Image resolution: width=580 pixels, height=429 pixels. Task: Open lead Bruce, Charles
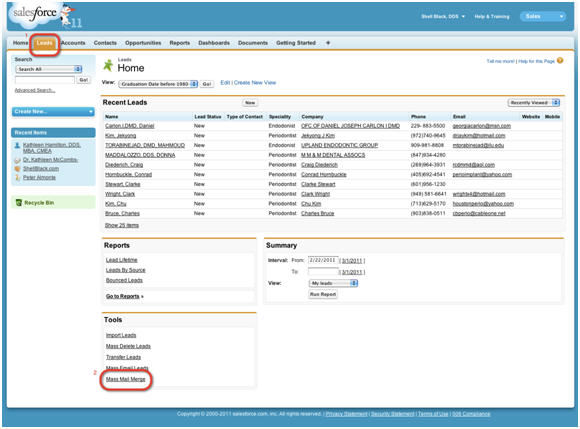coord(122,213)
